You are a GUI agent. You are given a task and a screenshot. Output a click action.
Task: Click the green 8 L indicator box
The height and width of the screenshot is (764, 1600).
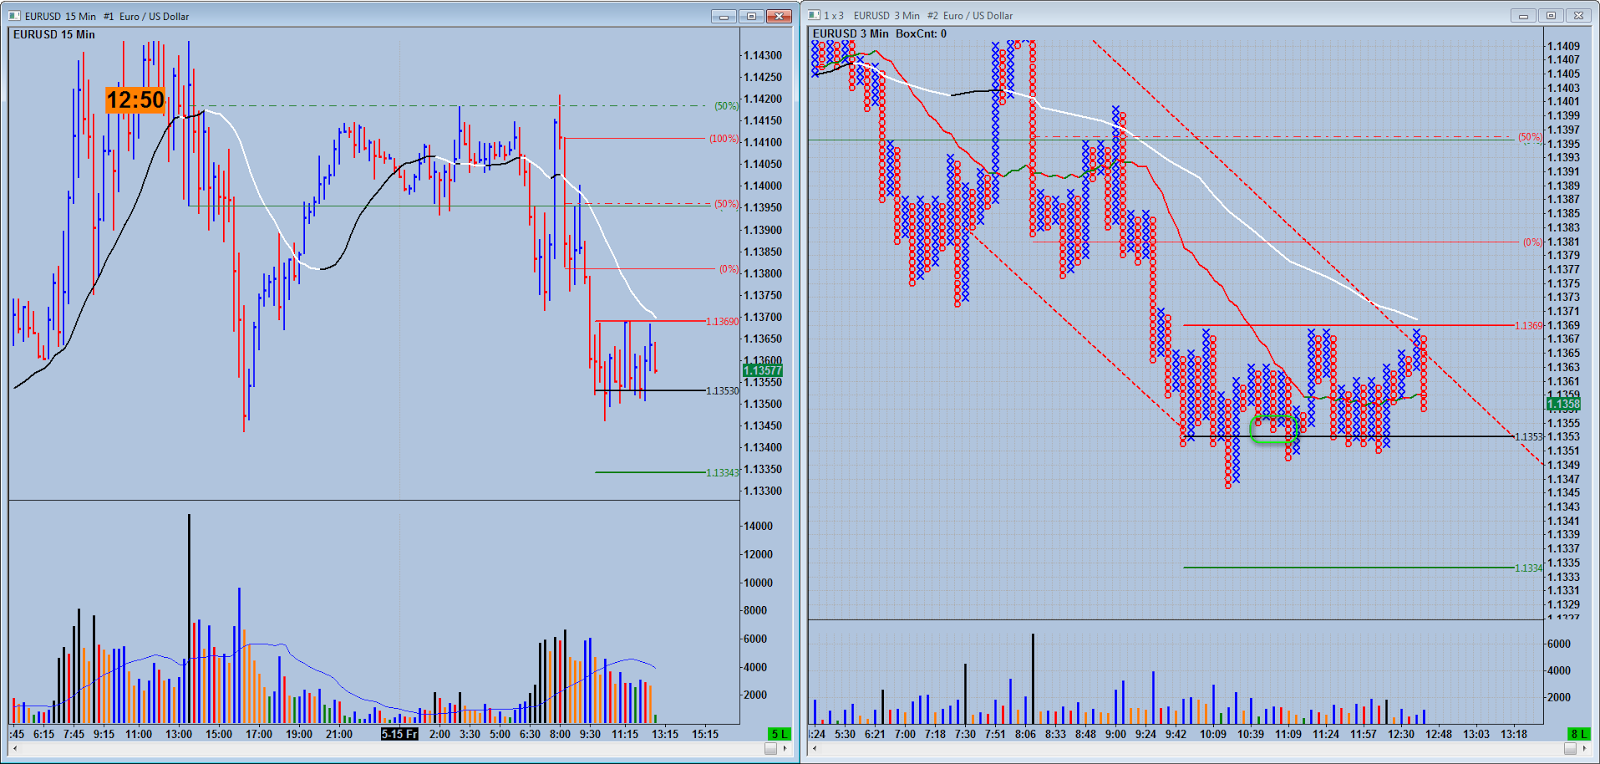click(x=1579, y=734)
